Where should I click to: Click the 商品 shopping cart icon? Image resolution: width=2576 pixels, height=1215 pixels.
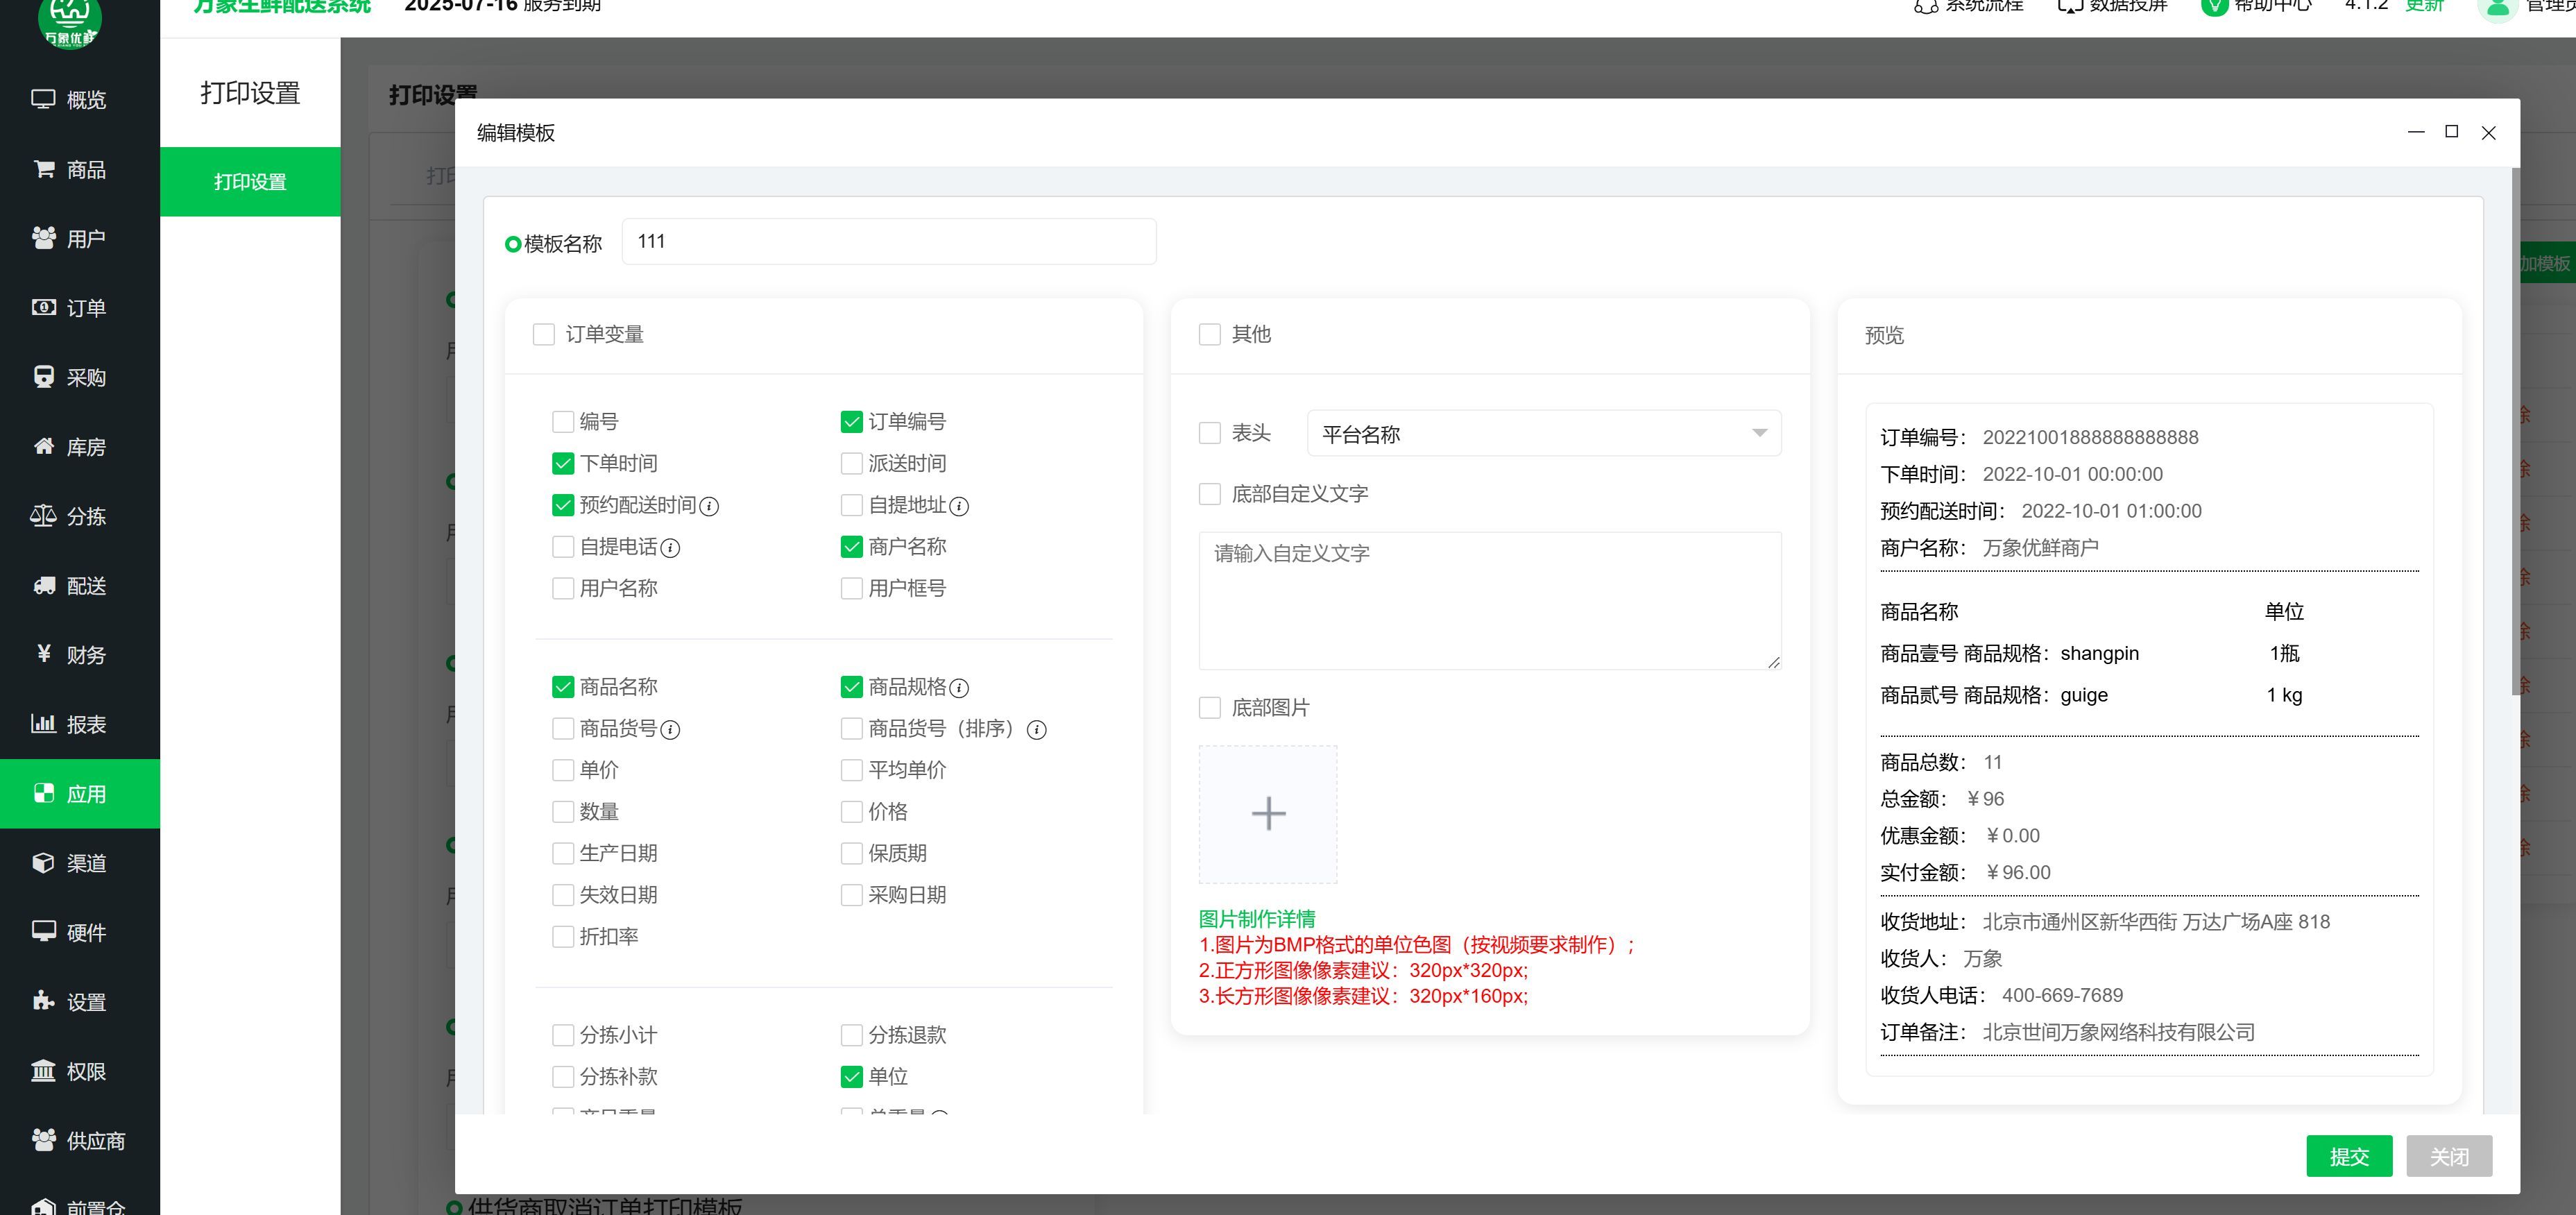click(x=43, y=169)
